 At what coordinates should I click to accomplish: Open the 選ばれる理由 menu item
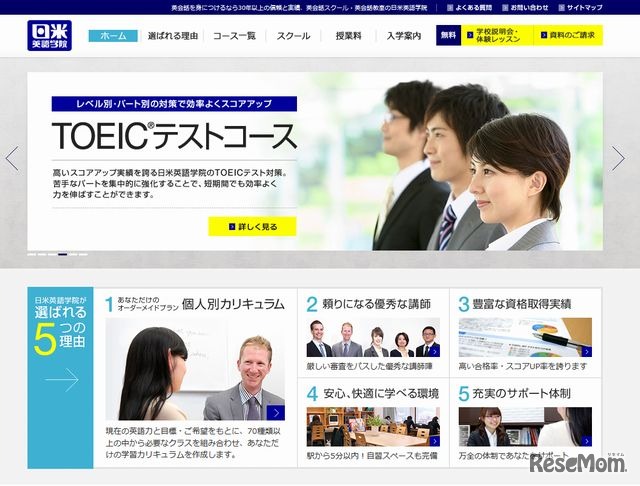click(x=173, y=36)
